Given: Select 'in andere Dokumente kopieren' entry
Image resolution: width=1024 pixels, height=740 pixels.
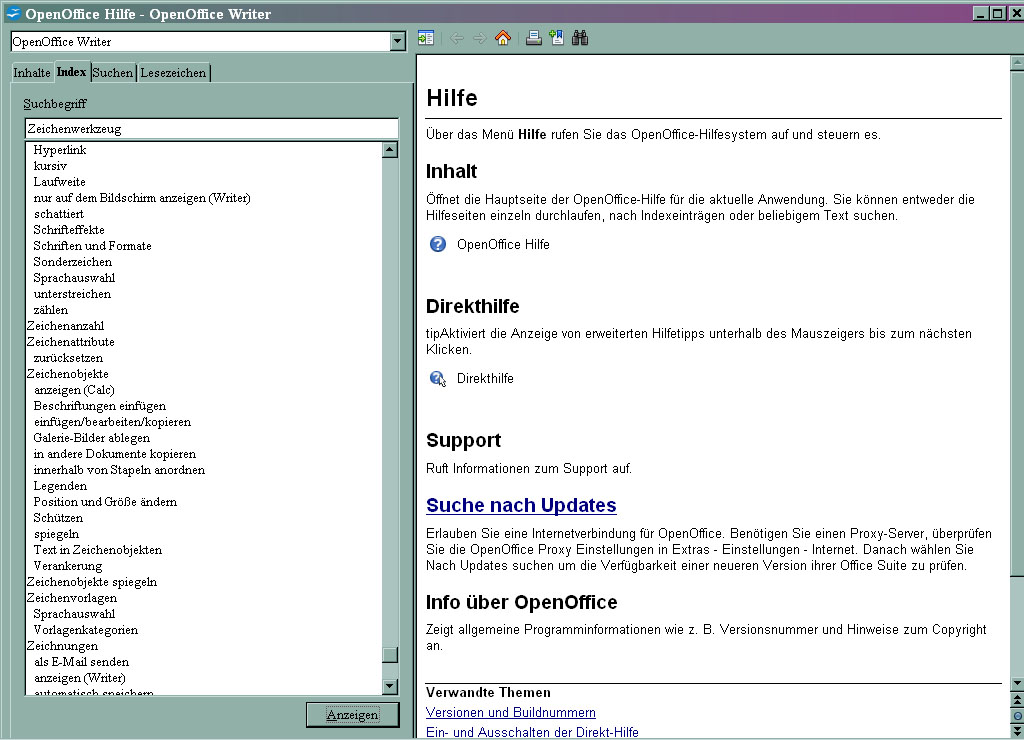Looking at the screenshot, I should [x=115, y=454].
